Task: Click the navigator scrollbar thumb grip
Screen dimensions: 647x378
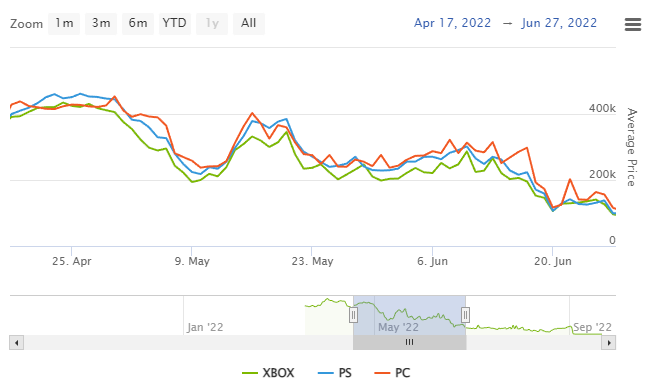Action: click(409, 343)
